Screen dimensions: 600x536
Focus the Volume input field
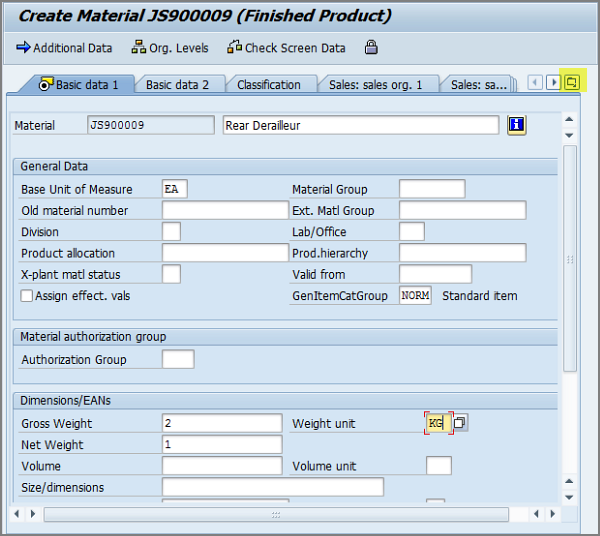point(222,466)
